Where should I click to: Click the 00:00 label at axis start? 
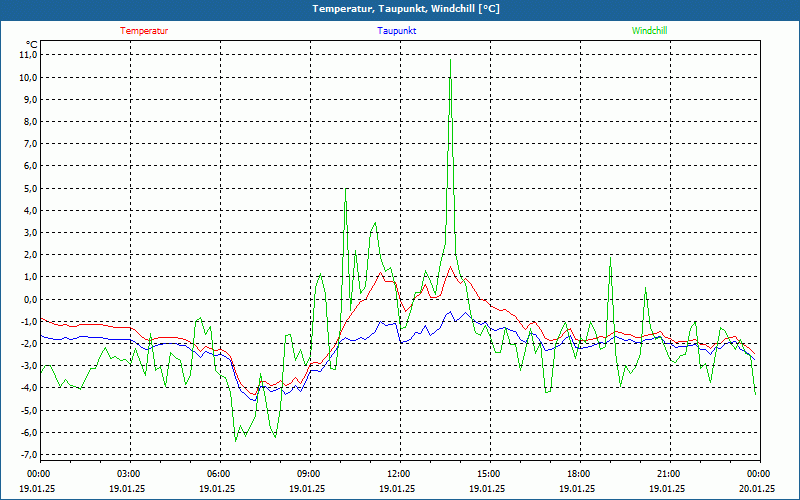(x=37, y=474)
